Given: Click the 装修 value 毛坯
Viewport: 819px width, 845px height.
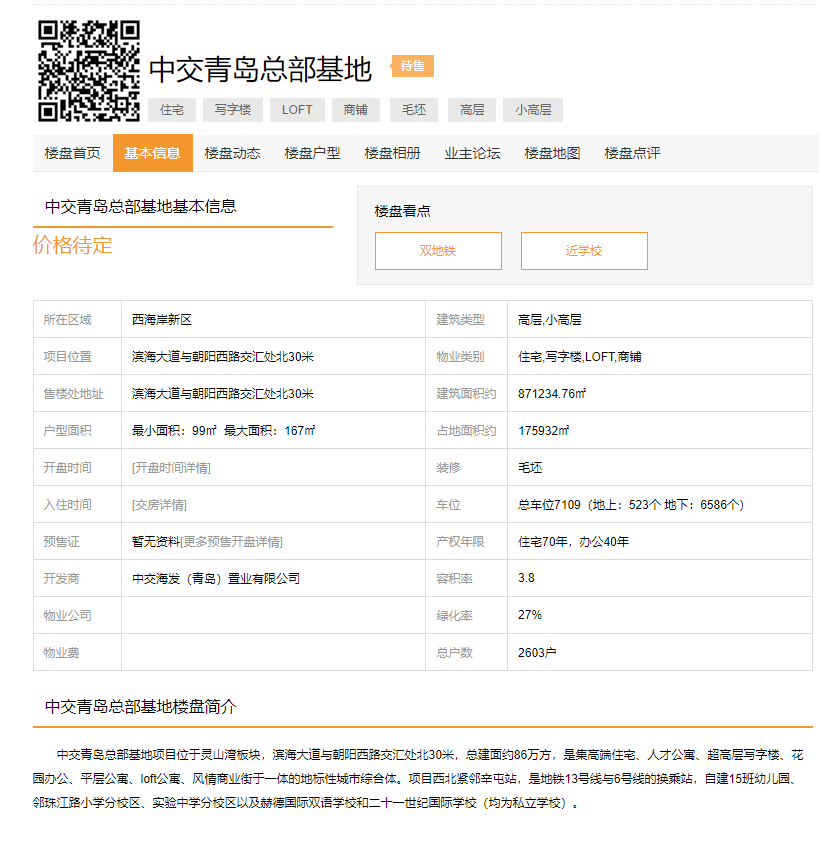Looking at the screenshot, I should [x=530, y=468].
